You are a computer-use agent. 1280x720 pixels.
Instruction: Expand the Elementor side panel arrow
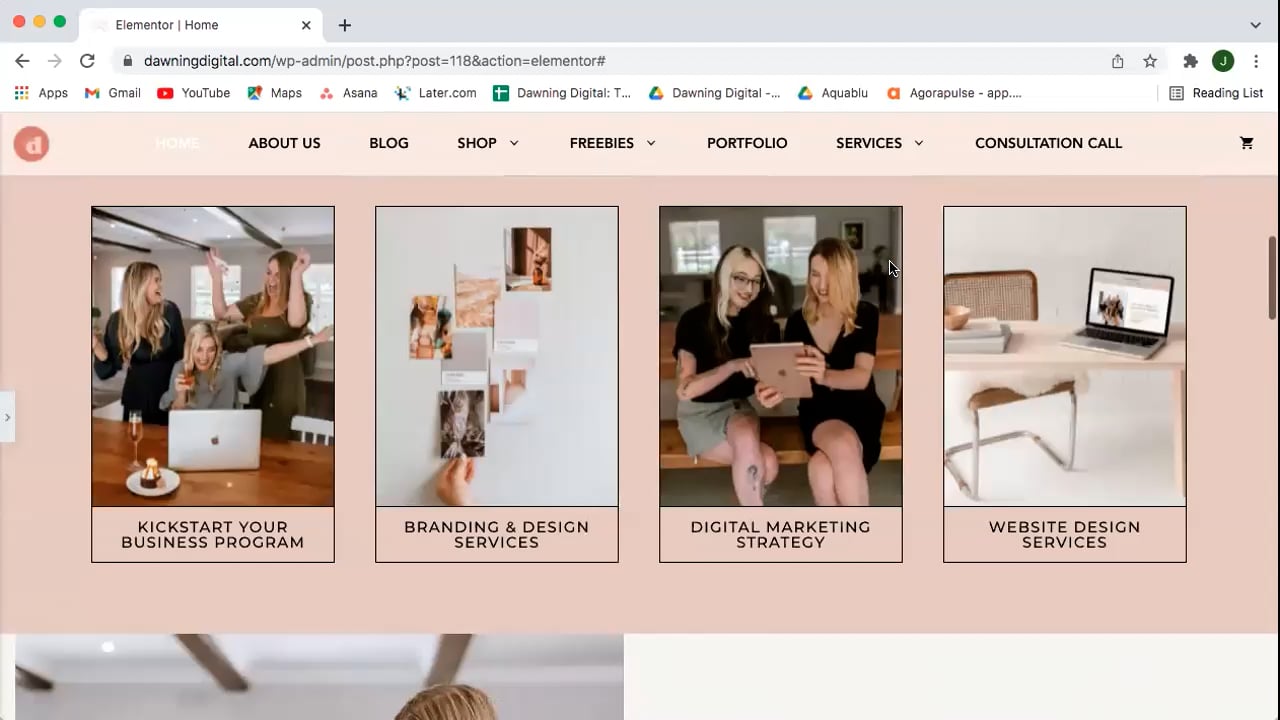tap(7, 417)
